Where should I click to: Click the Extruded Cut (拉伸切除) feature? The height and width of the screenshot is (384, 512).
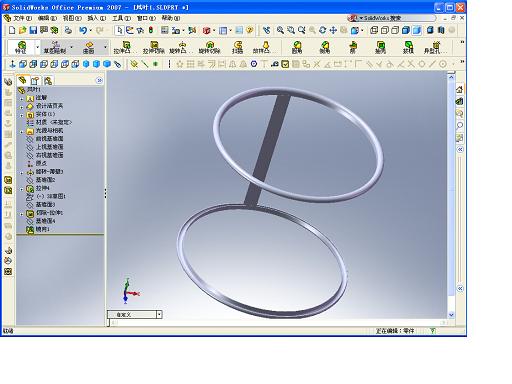tap(154, 47)
